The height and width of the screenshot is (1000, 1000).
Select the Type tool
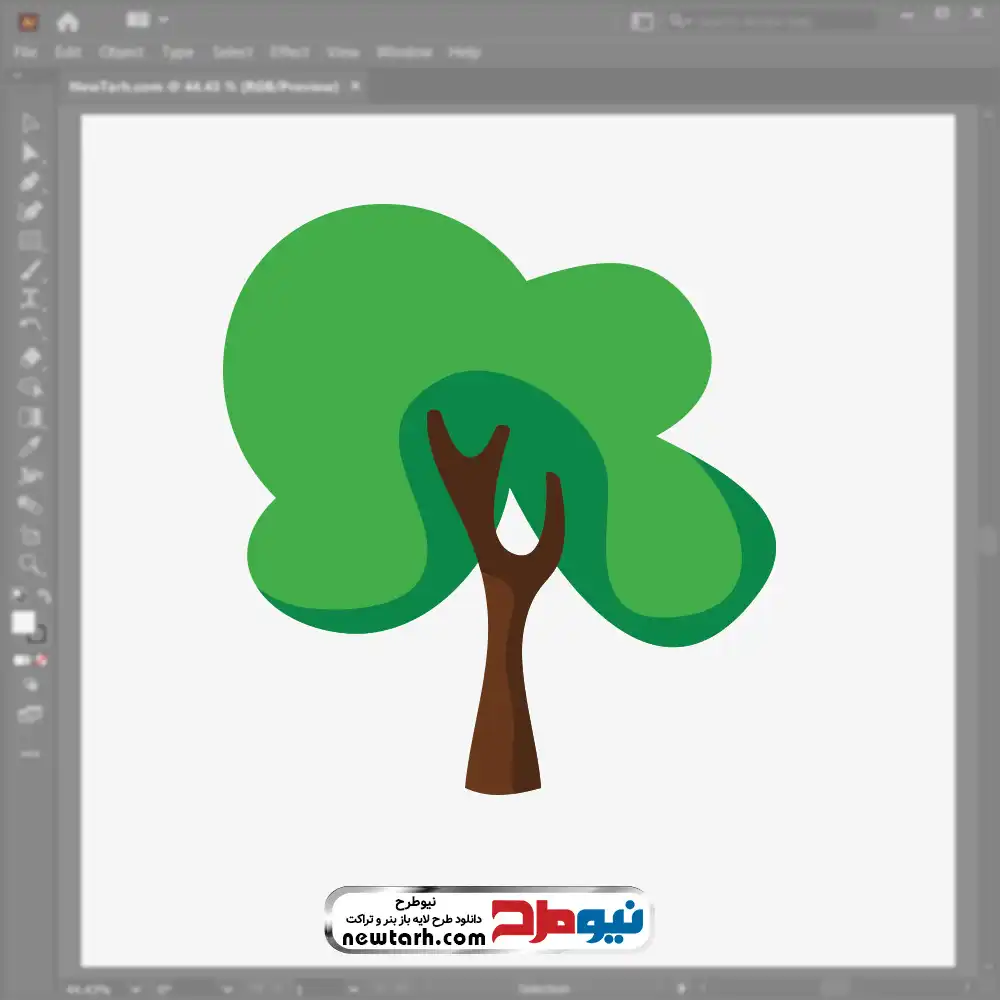click(x=30, y=298)
